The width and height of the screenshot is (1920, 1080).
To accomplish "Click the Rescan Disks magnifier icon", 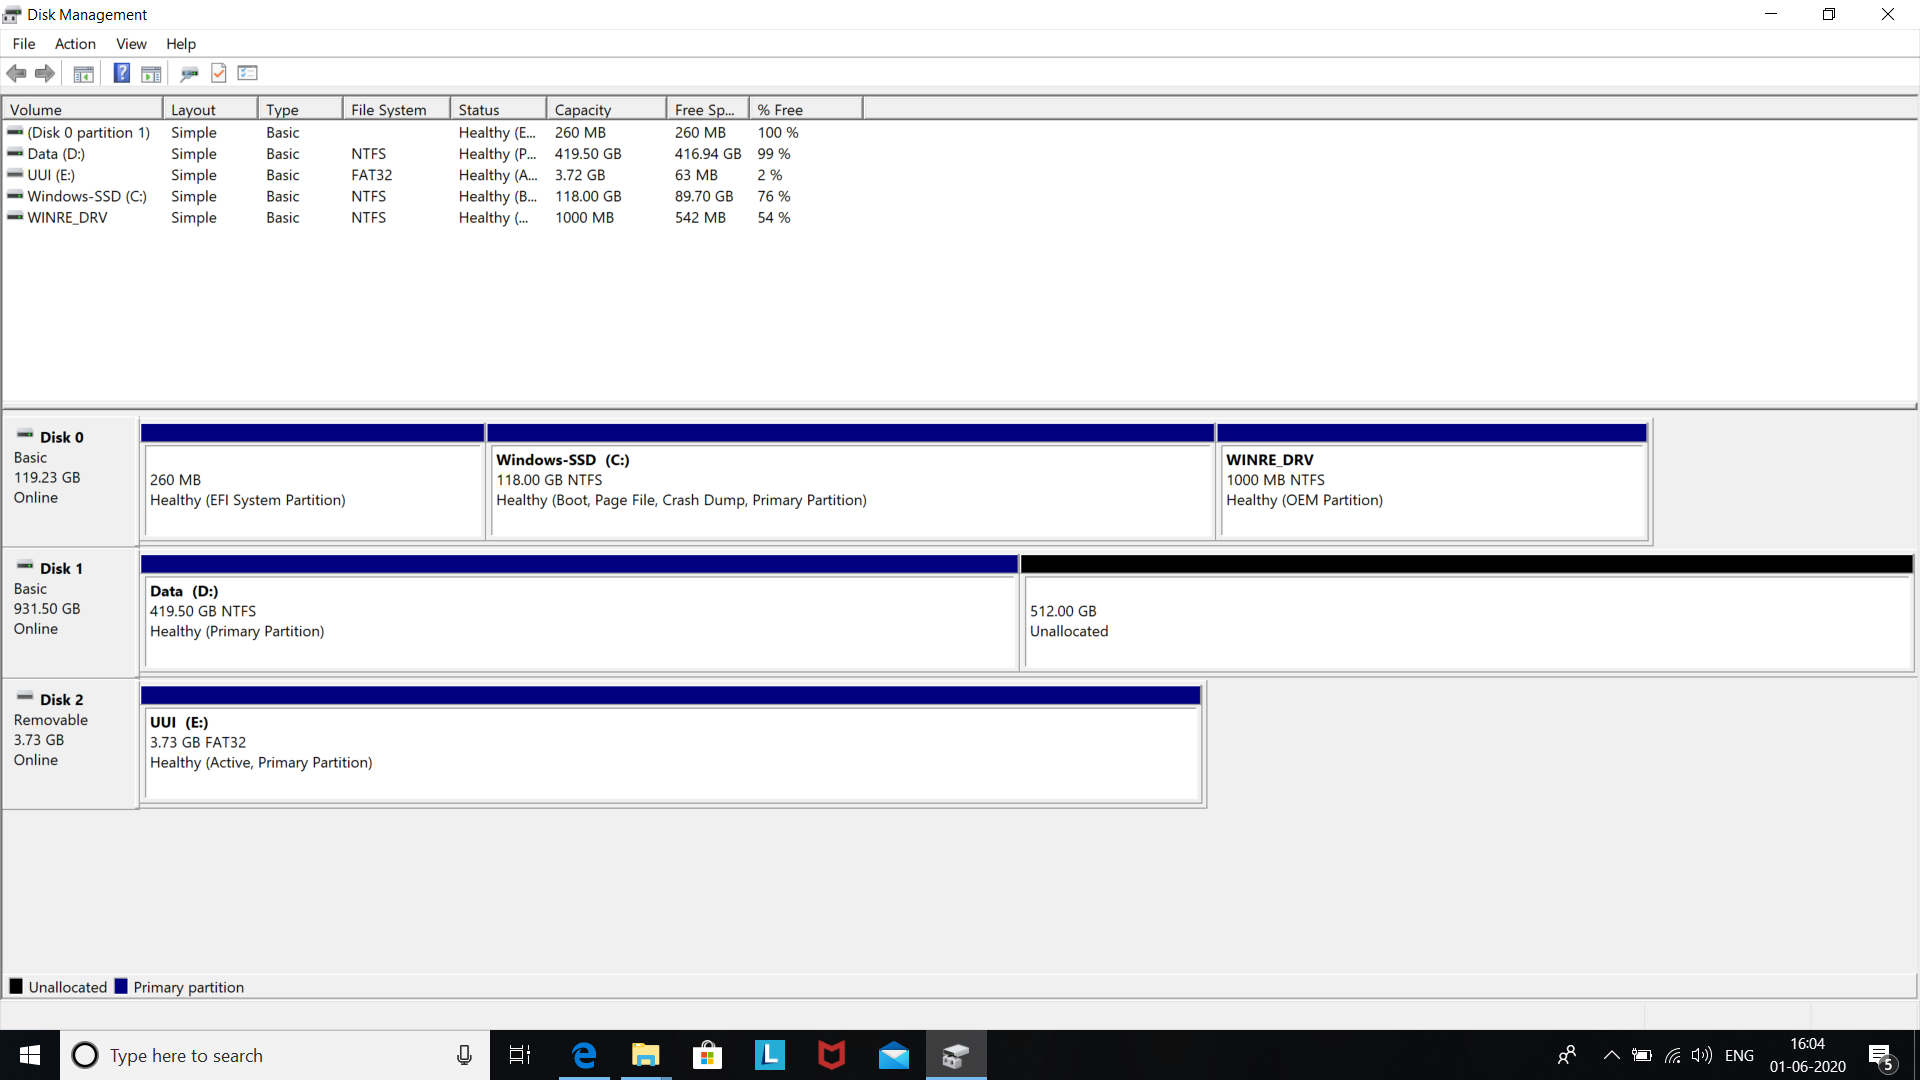I will (x=189, y=73).
